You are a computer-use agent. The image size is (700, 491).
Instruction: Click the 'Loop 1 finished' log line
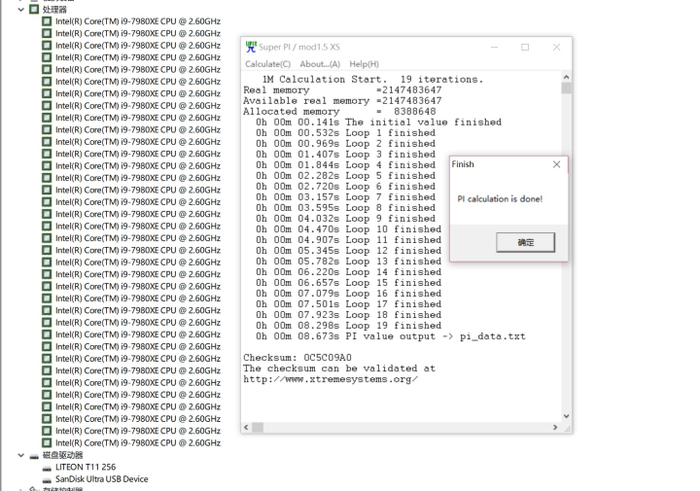pyautogui.click(x=346, y=133)
